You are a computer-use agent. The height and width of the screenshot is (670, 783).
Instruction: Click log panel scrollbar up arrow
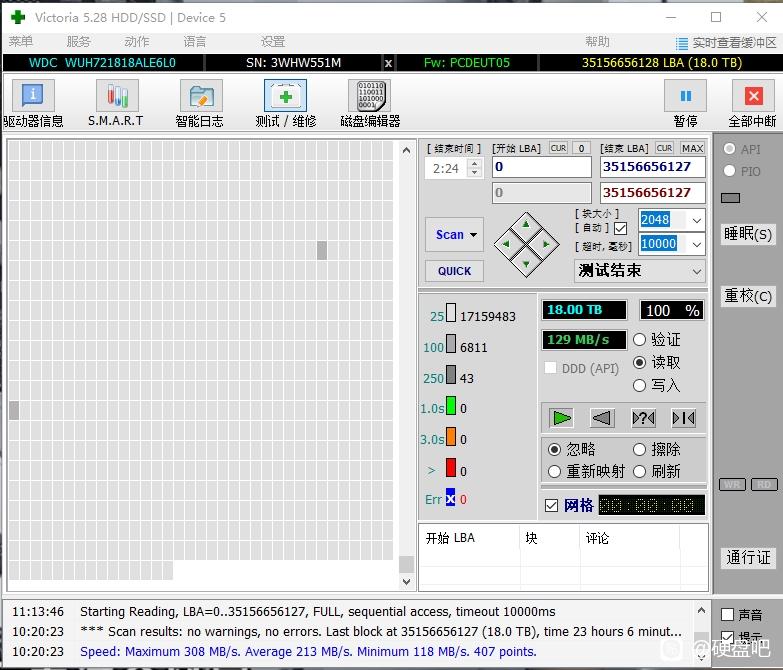coord(701,610)
